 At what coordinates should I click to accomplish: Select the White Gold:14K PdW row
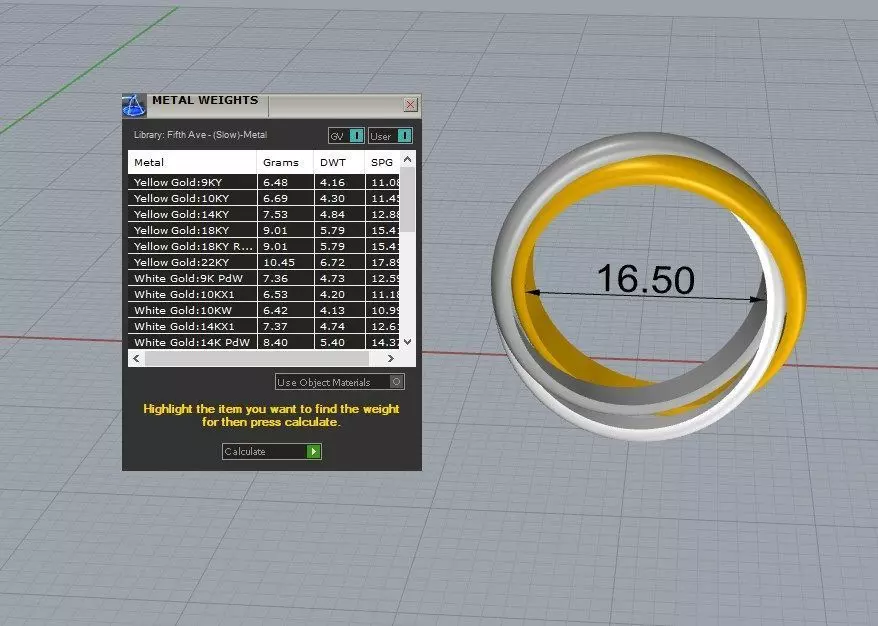(x=264, y=342)
